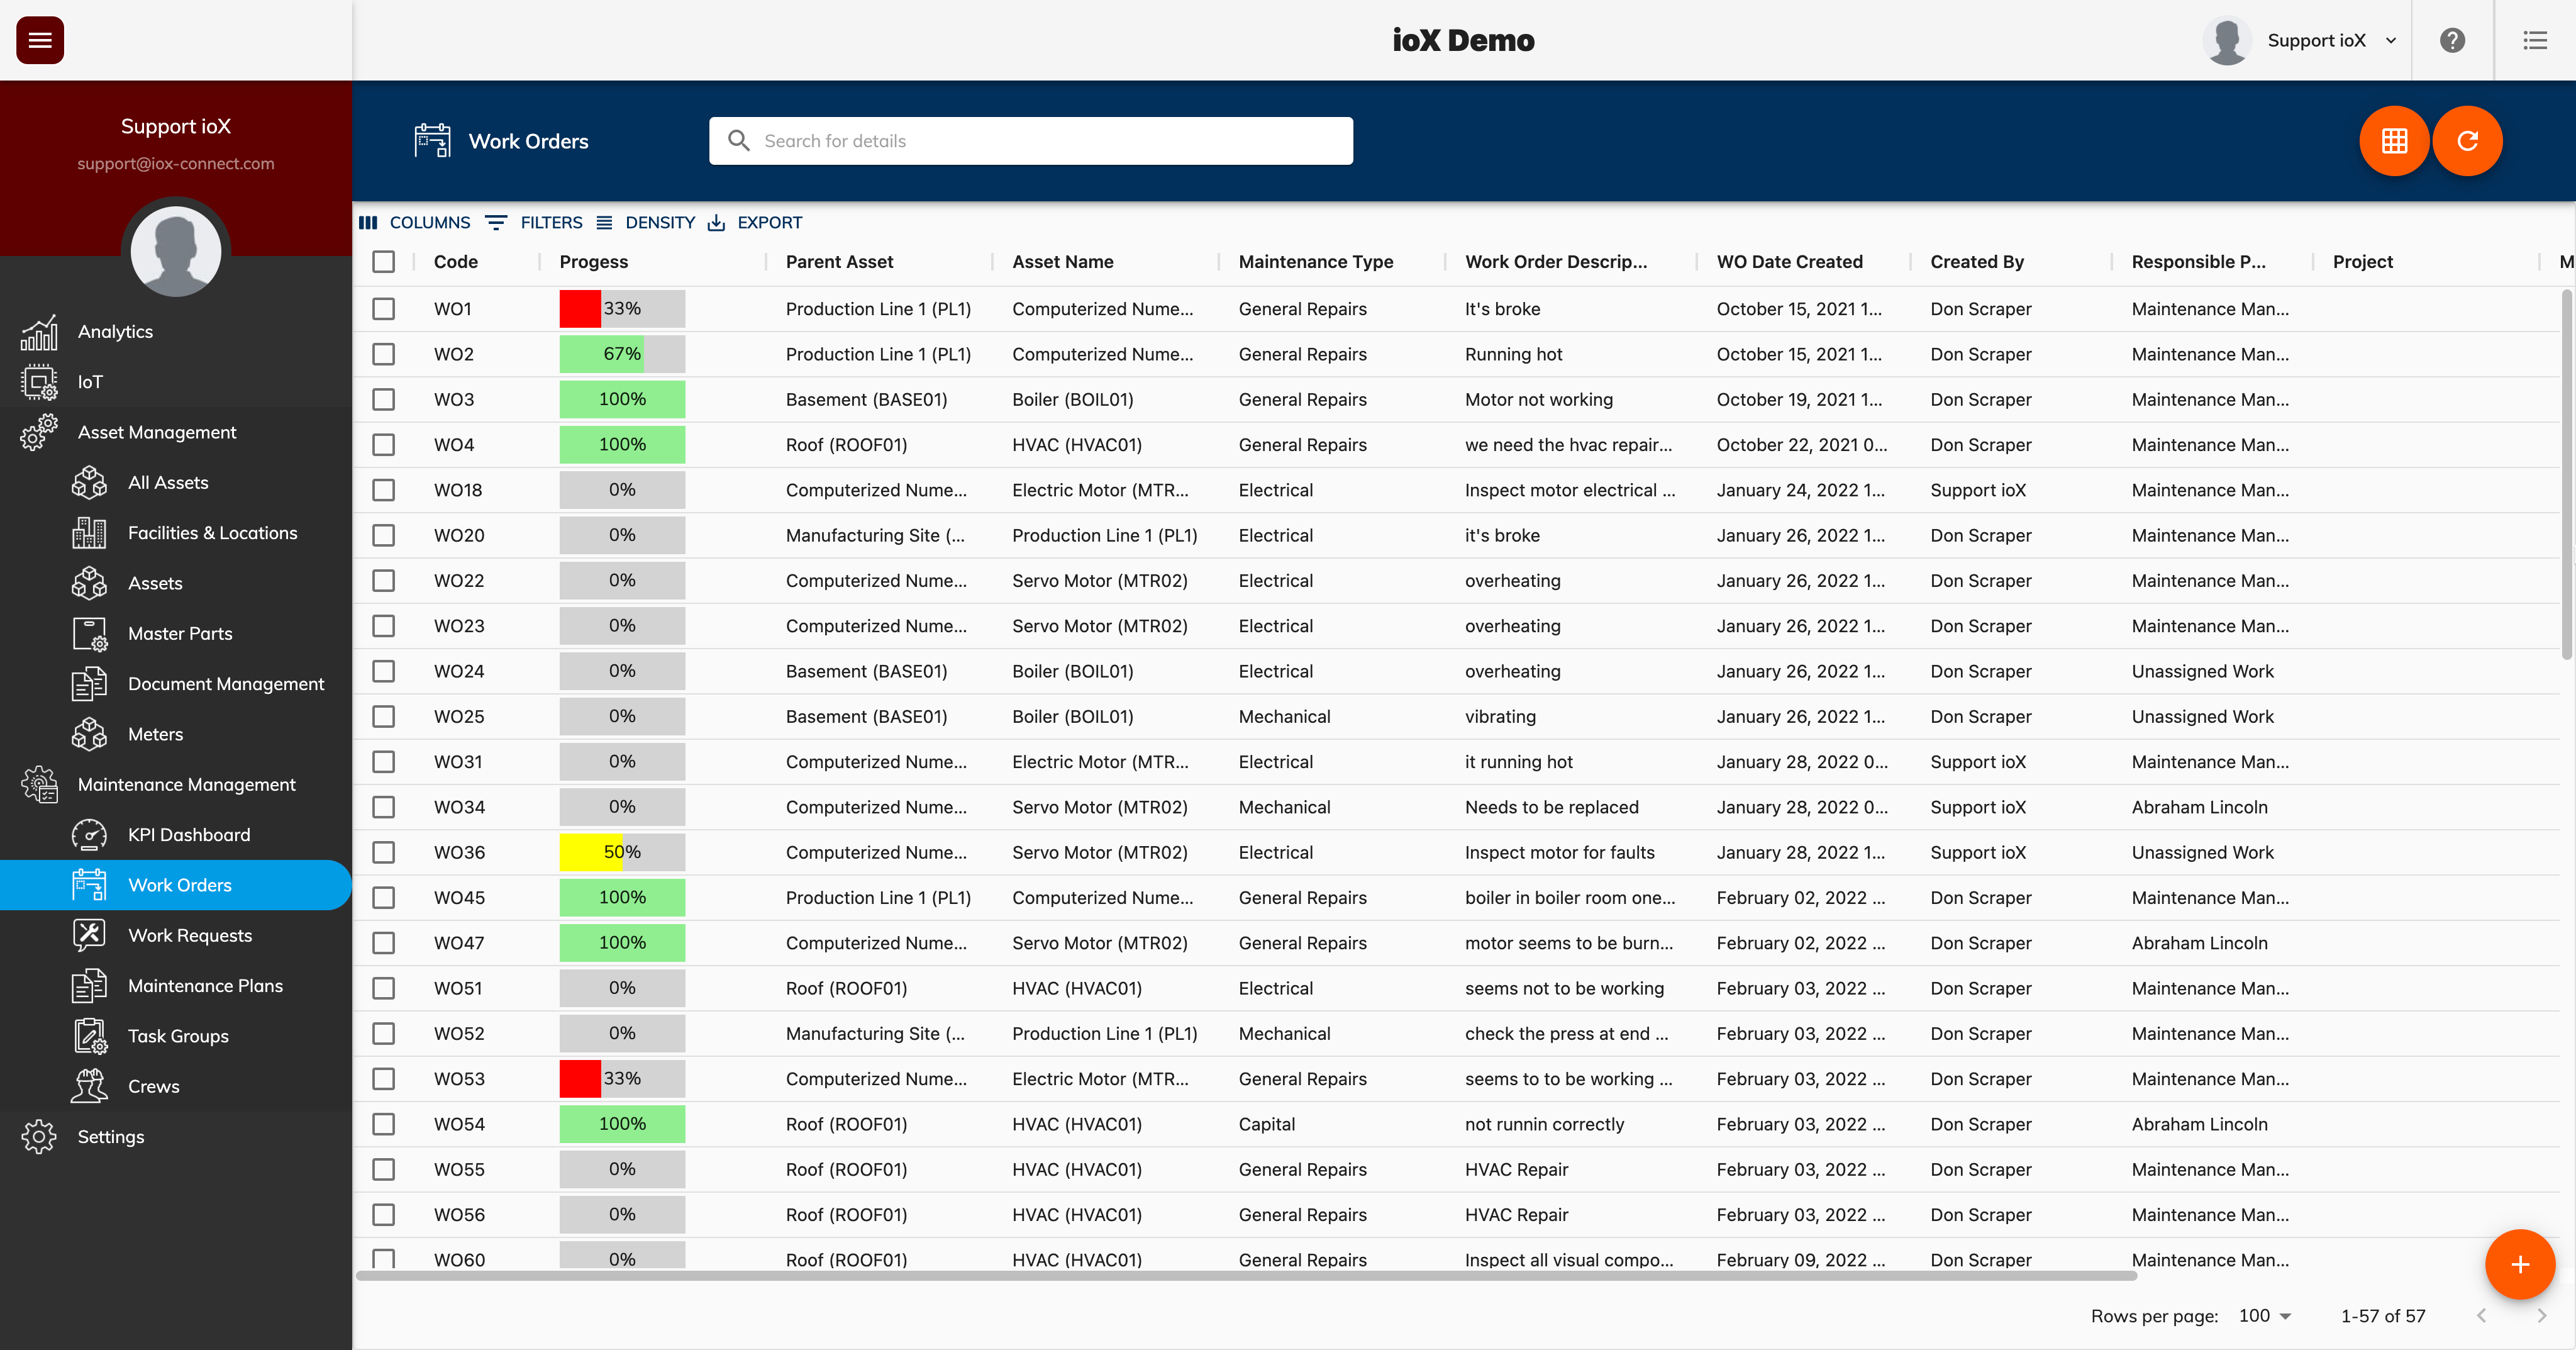2576x1350 pixels.
Task: Select the WO47 row checkbox
Action: 383,943
